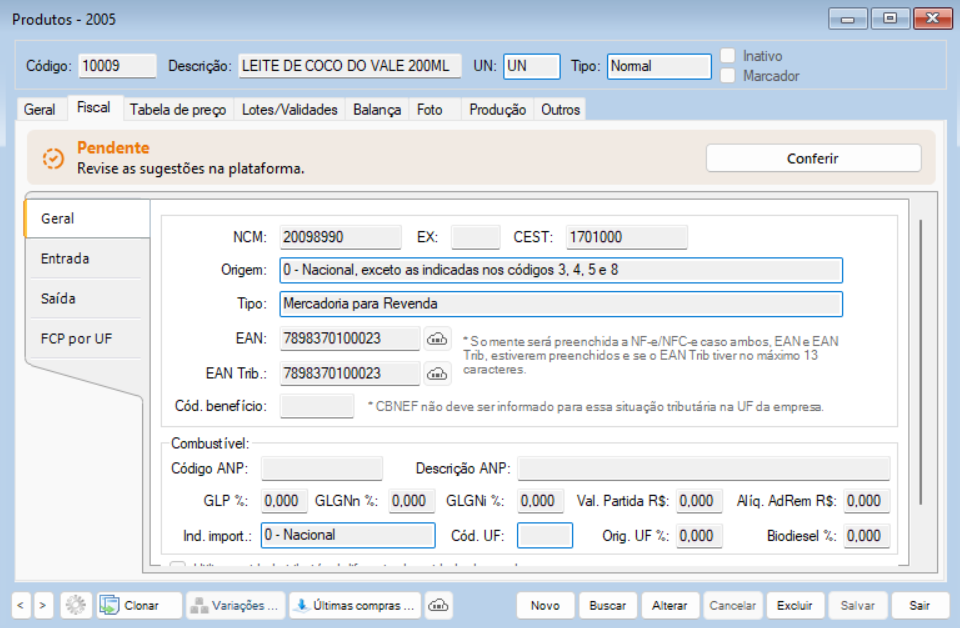Open the Outros tab
960x628 pixels.
560,110
